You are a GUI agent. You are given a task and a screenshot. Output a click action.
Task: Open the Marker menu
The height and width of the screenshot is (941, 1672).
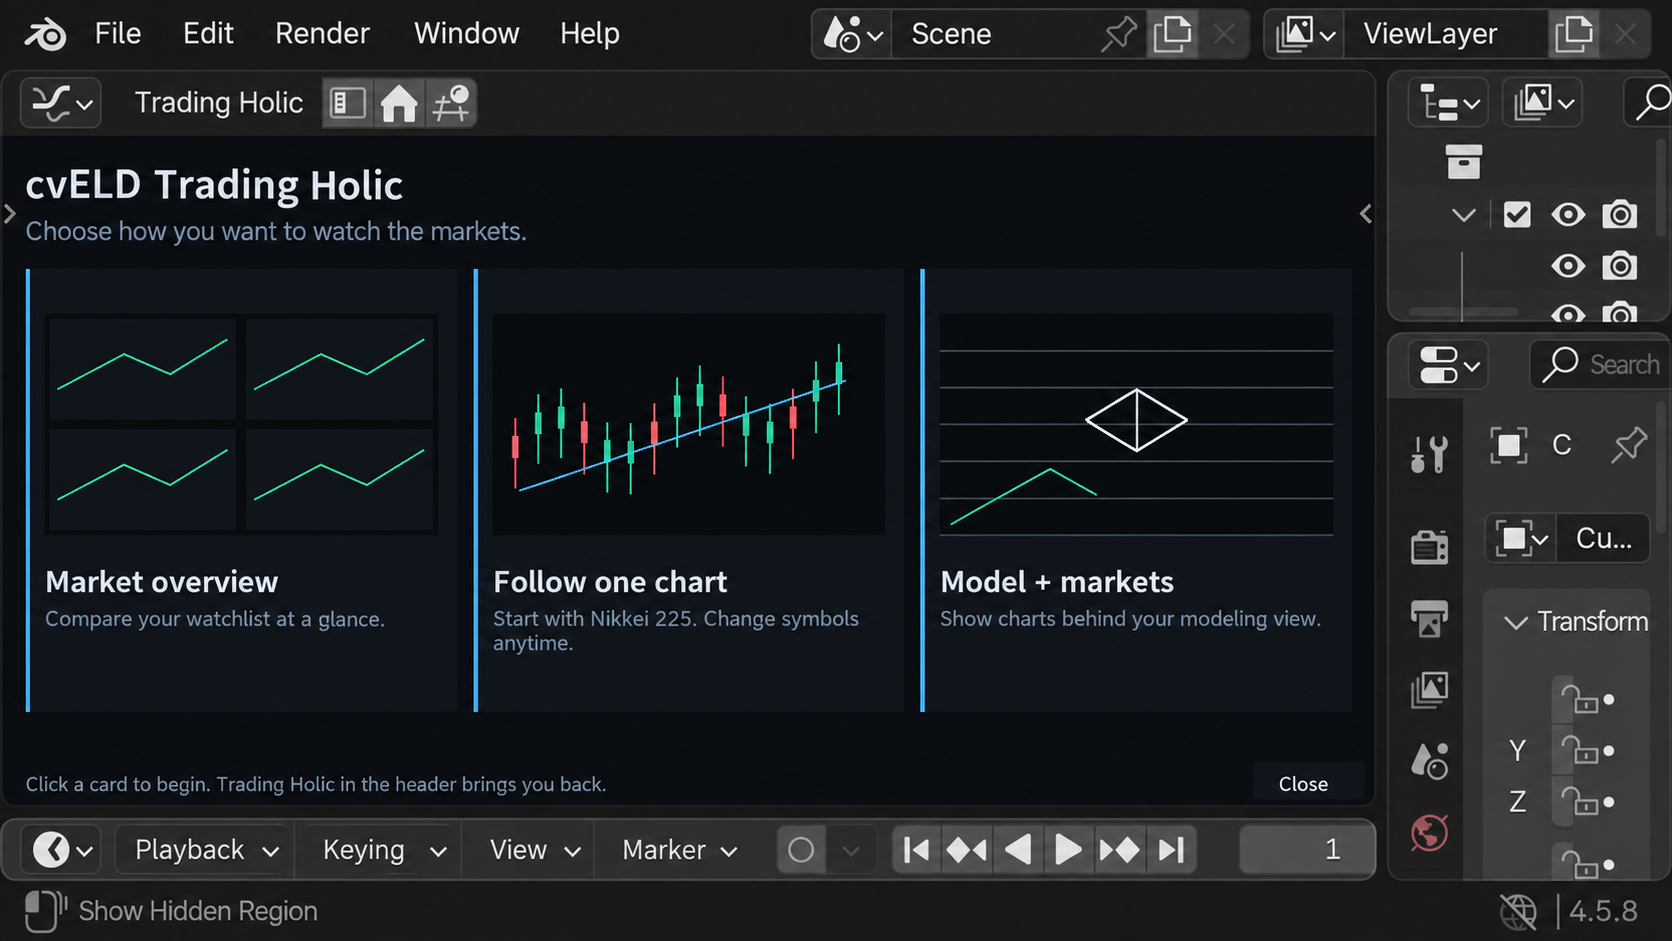point(679,850)
